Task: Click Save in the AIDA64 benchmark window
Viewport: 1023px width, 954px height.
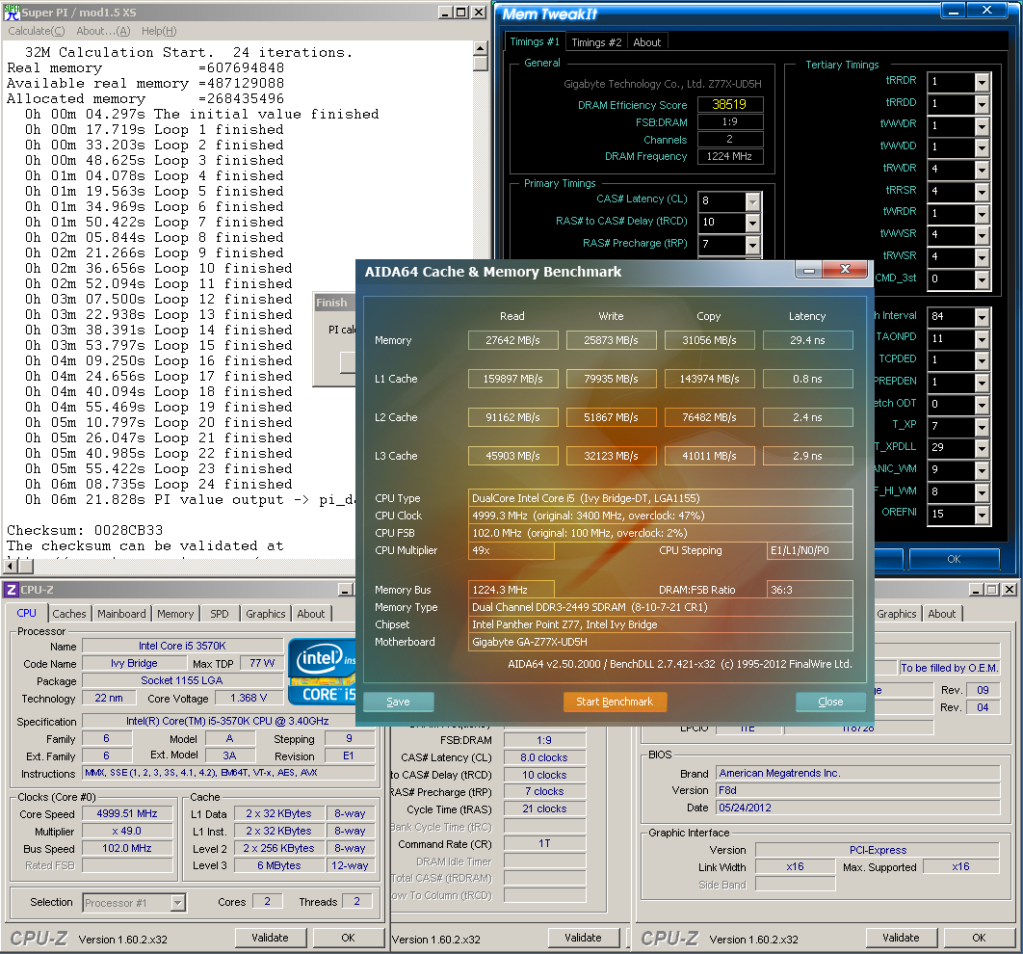Action: coord(398,701)
